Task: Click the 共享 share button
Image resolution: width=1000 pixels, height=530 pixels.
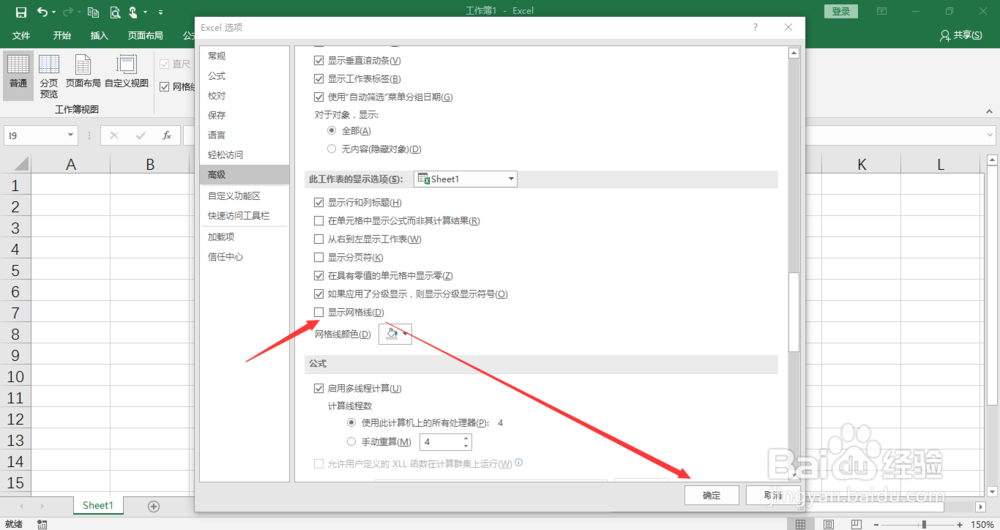Action: point(960,35)
